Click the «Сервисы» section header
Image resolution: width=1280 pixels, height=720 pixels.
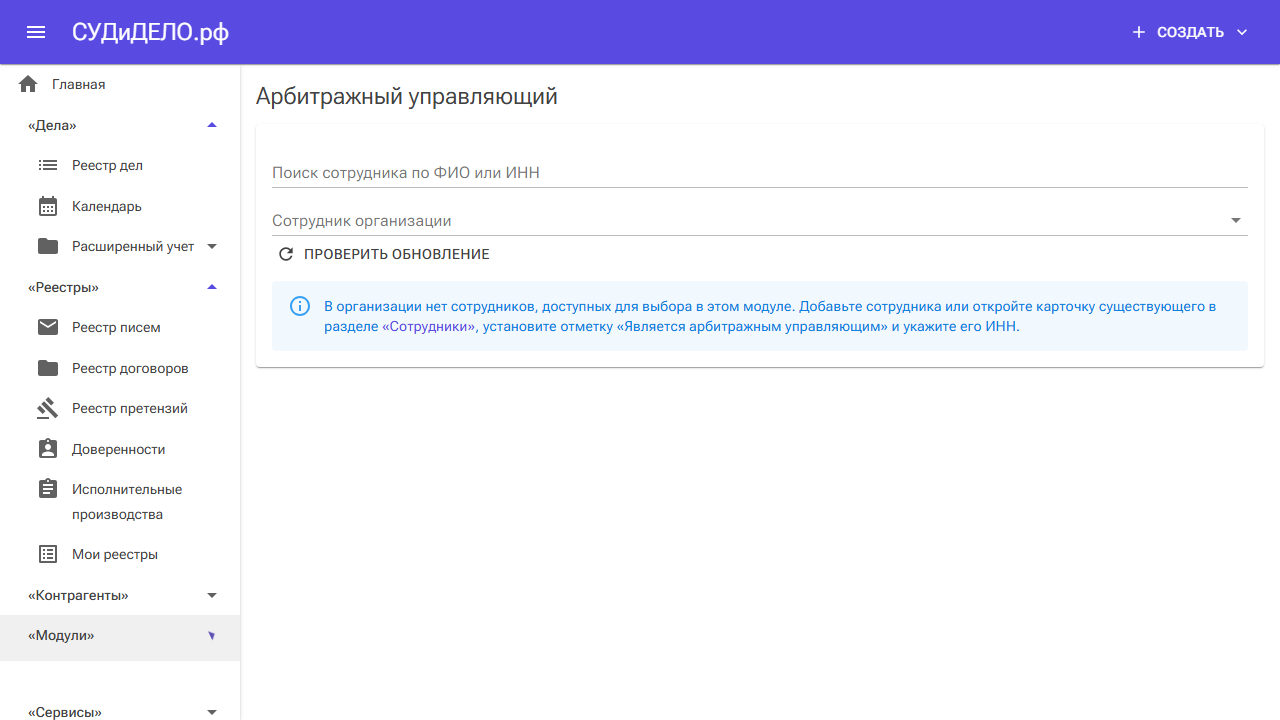click(120, 712)
